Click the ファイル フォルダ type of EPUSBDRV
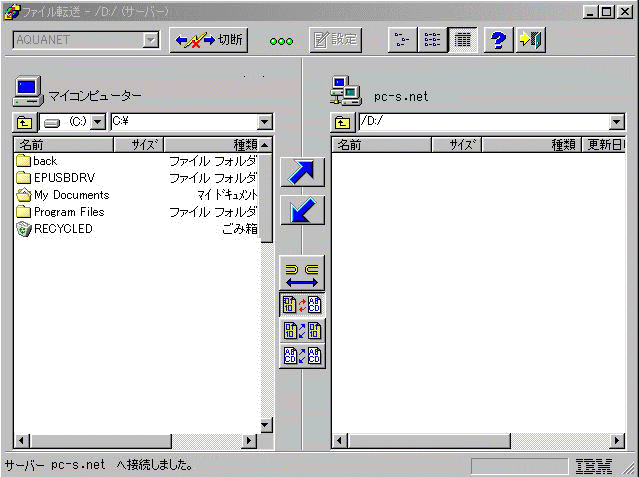The image size is (639, 477). click(x=213, y=178)
